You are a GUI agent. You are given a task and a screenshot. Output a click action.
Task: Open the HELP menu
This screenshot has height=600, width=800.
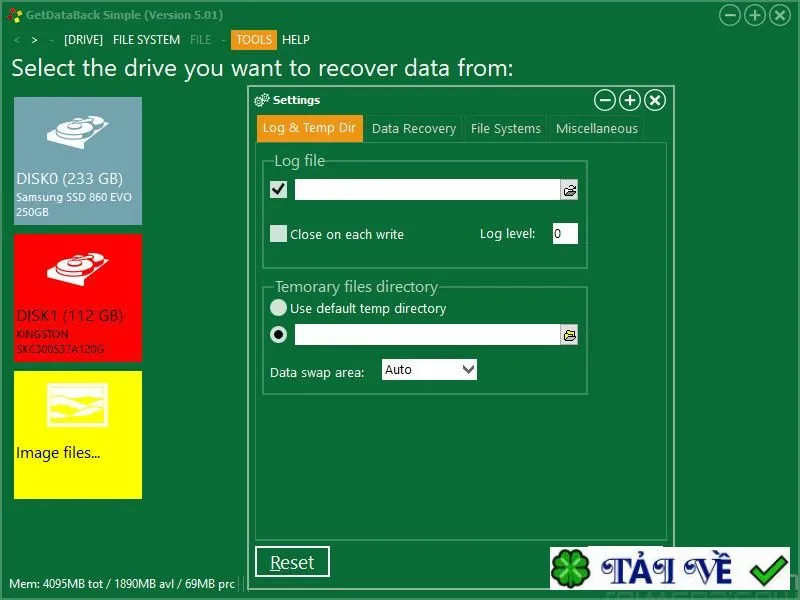296,40
